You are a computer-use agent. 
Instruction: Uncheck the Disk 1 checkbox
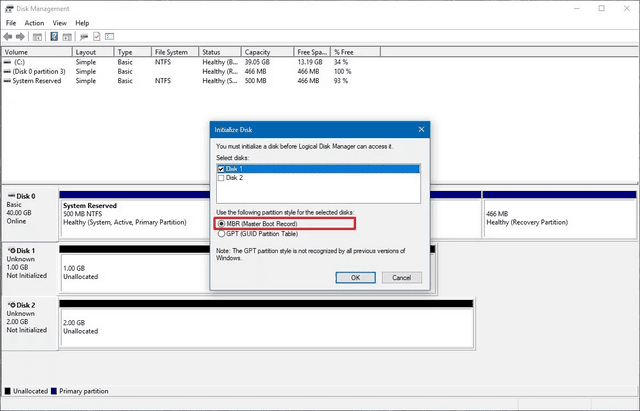(221, 169)
